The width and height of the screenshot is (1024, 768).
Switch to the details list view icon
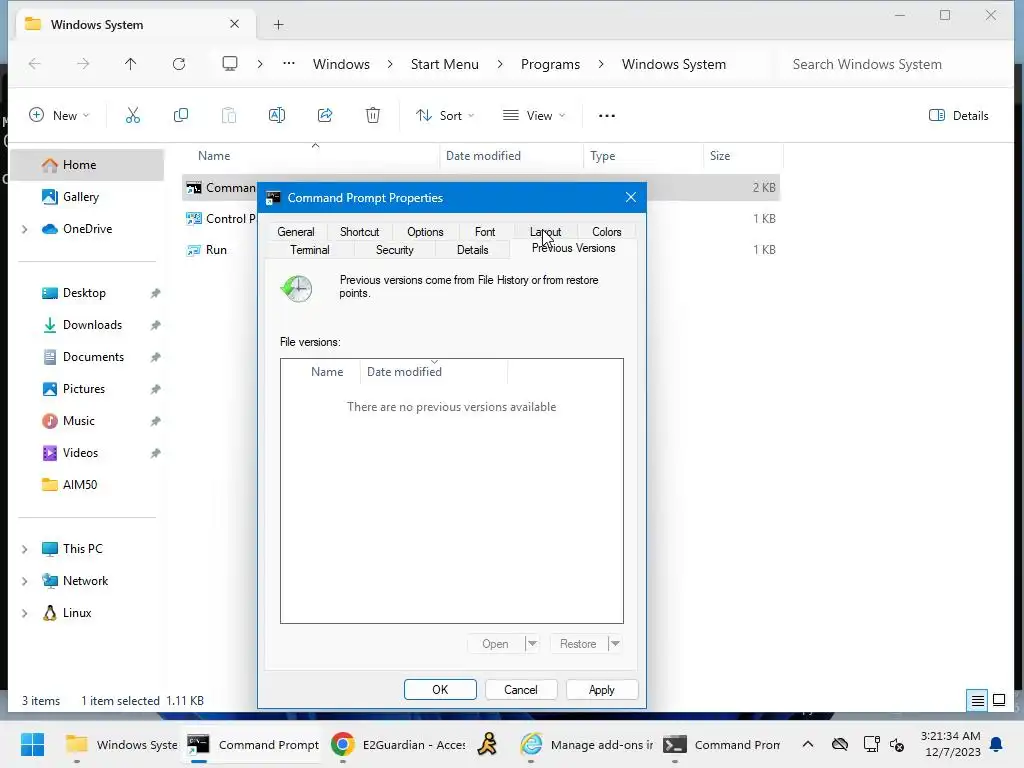(978, 701)
